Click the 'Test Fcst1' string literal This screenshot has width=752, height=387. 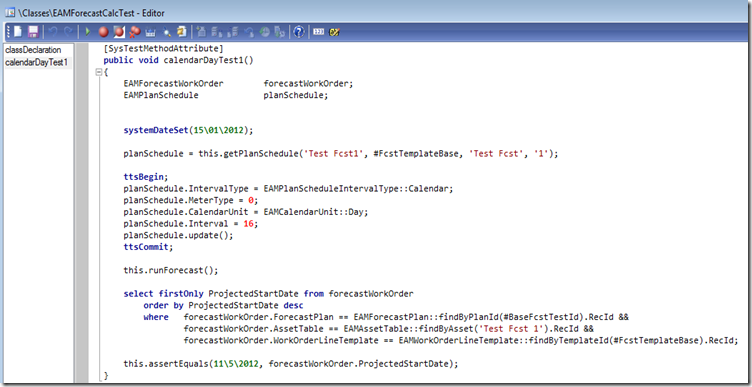(334, 153)
